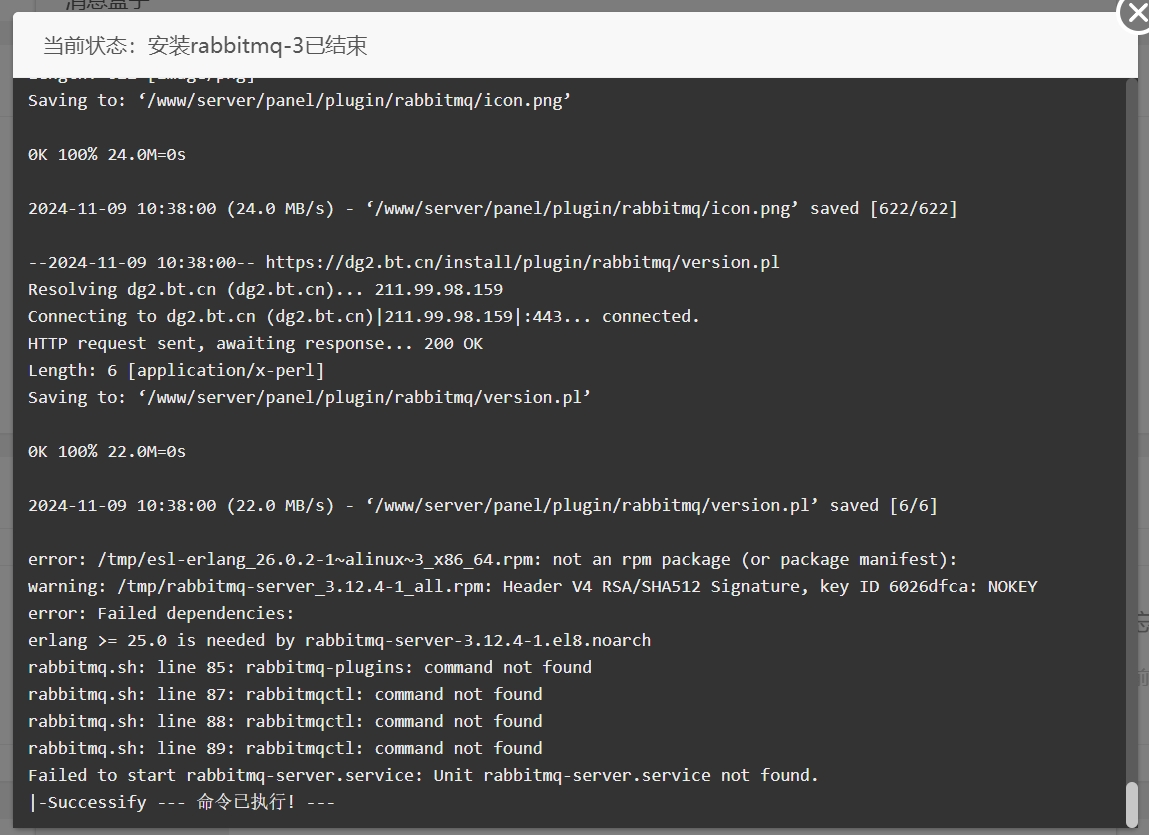Click the 'erlang >= 25.0 is needed' line

pyautogui.click(x=339, y=641)
